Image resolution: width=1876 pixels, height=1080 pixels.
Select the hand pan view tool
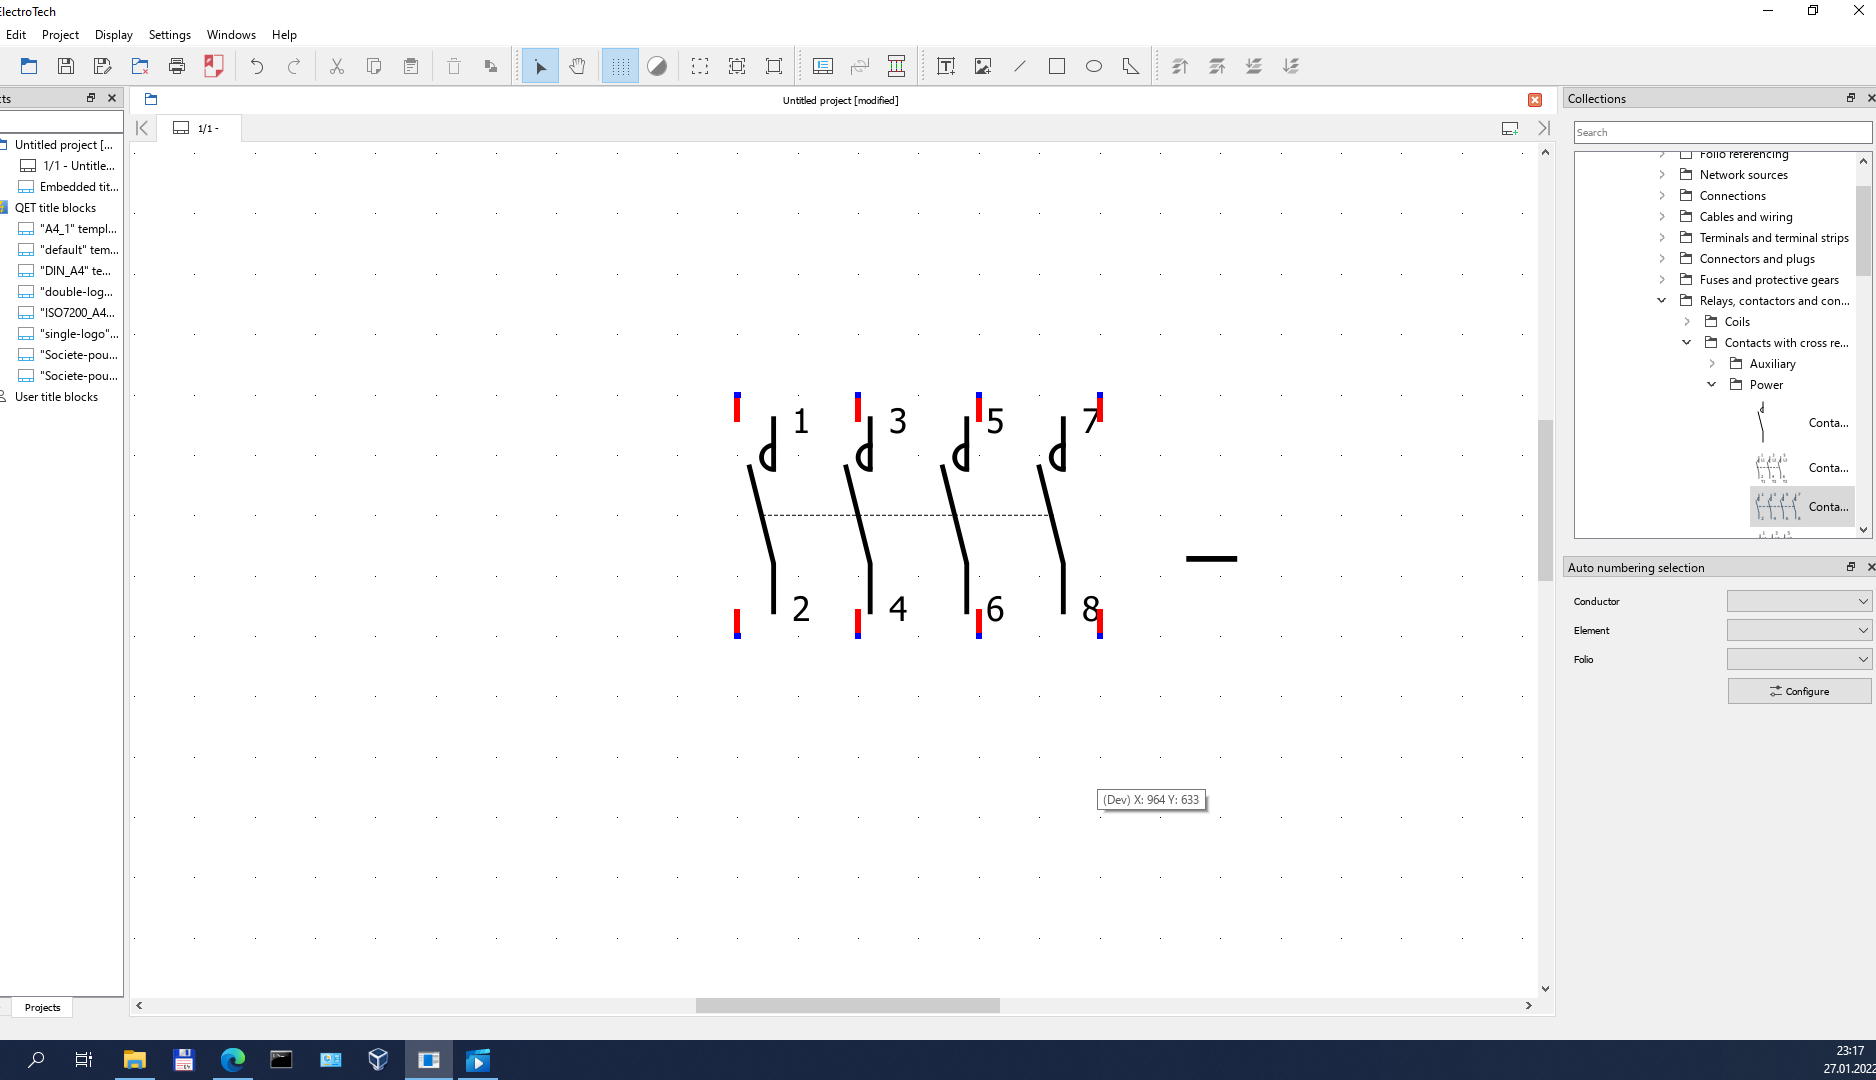577,66
